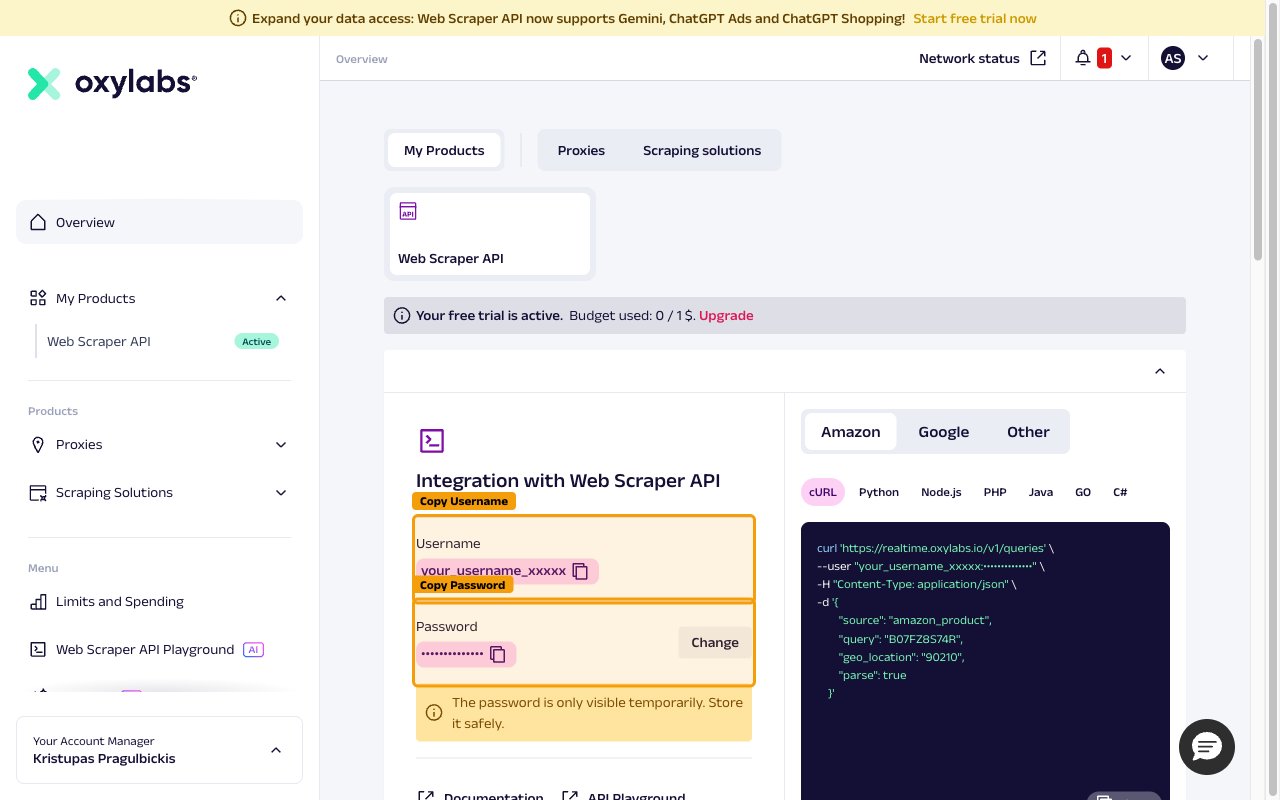The height and width of the screenshot is (800, 1280).
Task: Switch to the Other code example tab
Action: [x=1028, y=432]
